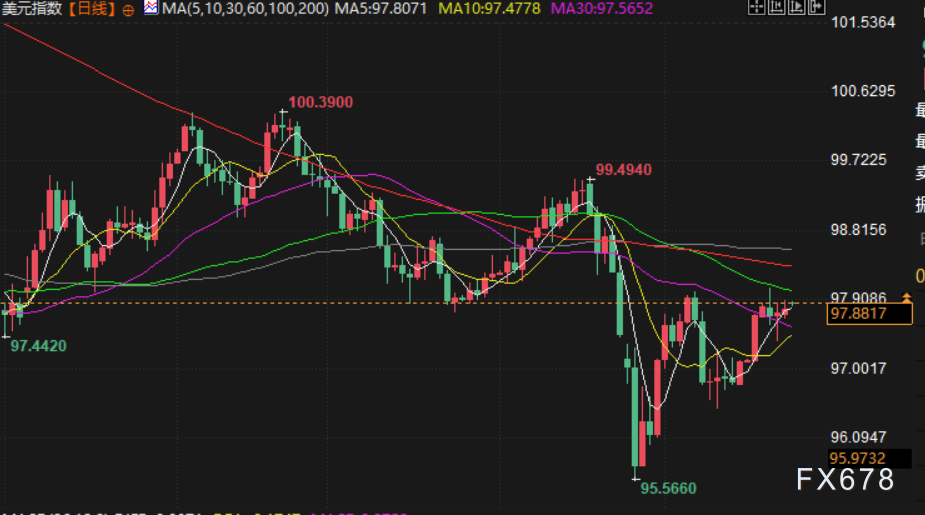Click the scroll-chart-left axis icon
The image size is (925, 515).
pyautogui.click(x=777, y=6)
